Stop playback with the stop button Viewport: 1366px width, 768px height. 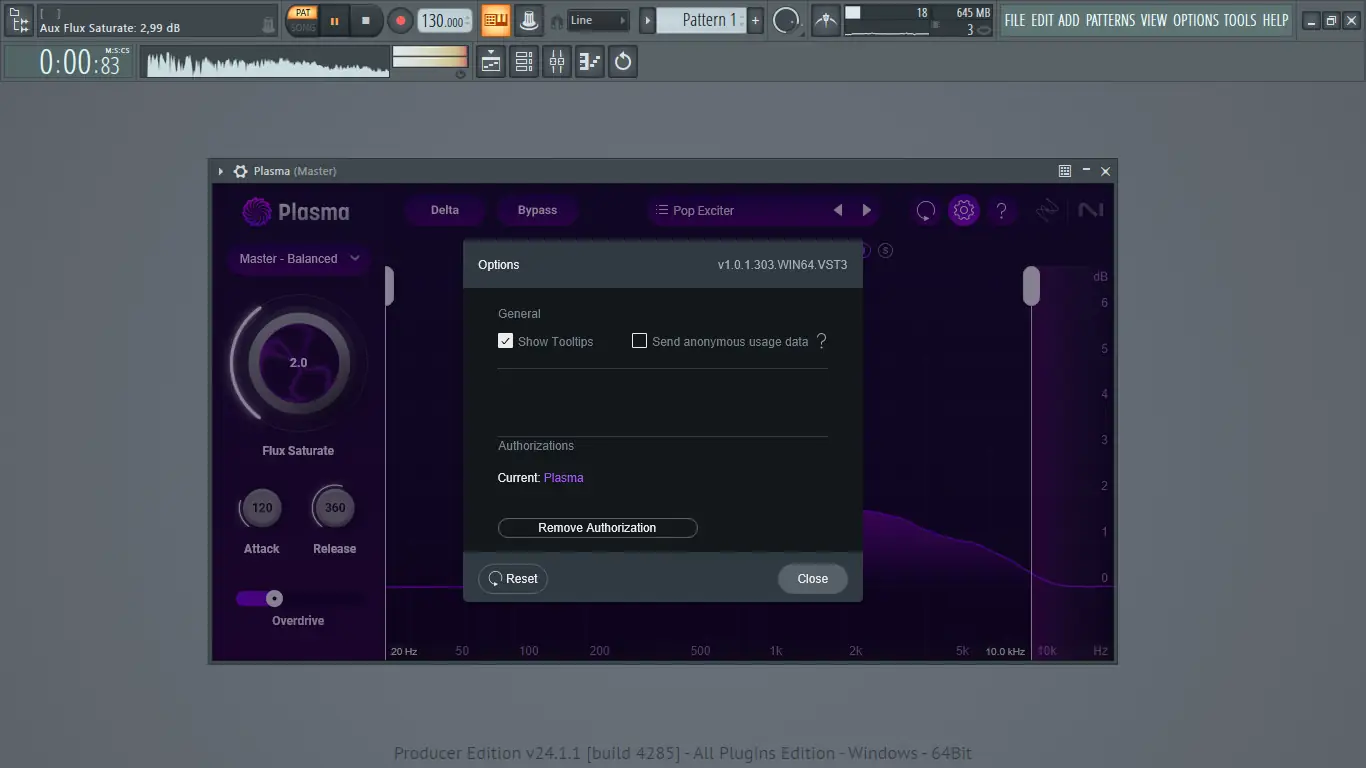pyautogui.click(x=366, y=20)
